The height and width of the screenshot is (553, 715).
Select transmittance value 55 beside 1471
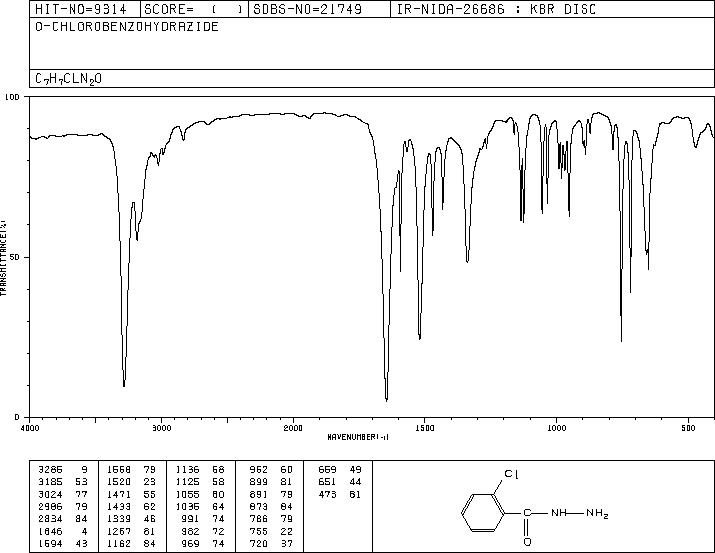pyautogui.click(x=150, y=494)
